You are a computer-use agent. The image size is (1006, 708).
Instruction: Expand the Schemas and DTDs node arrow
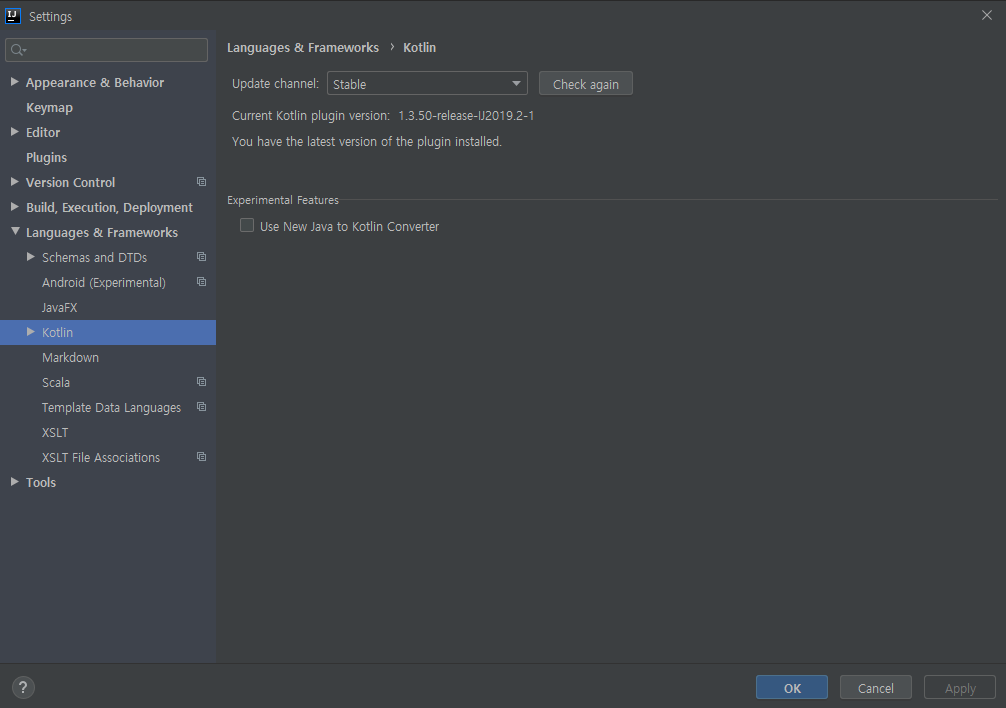31,257
